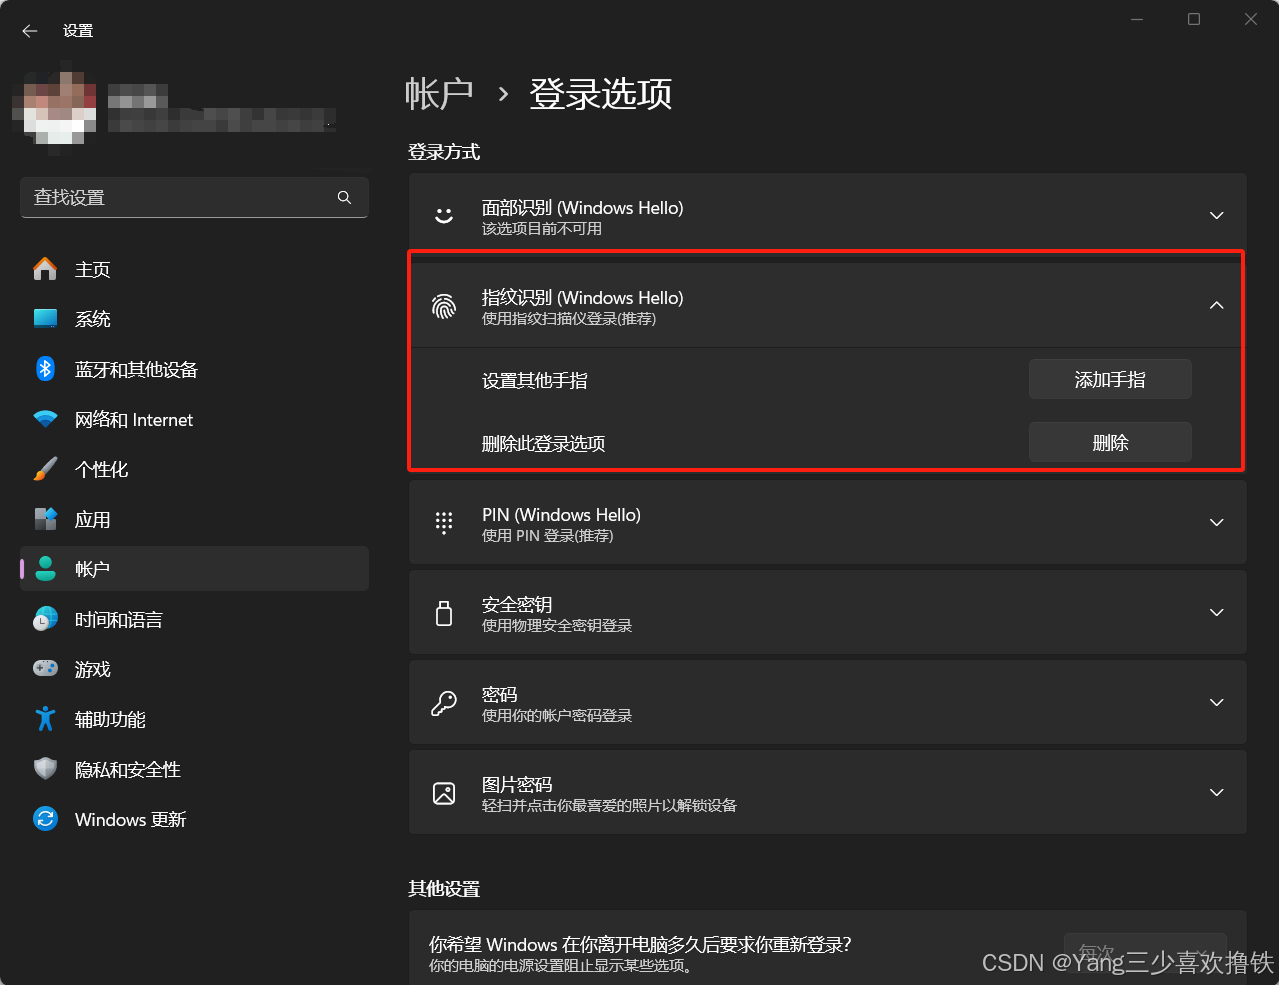
Task: Click the 应用 apps icon
Action: (x=45, y=519)
